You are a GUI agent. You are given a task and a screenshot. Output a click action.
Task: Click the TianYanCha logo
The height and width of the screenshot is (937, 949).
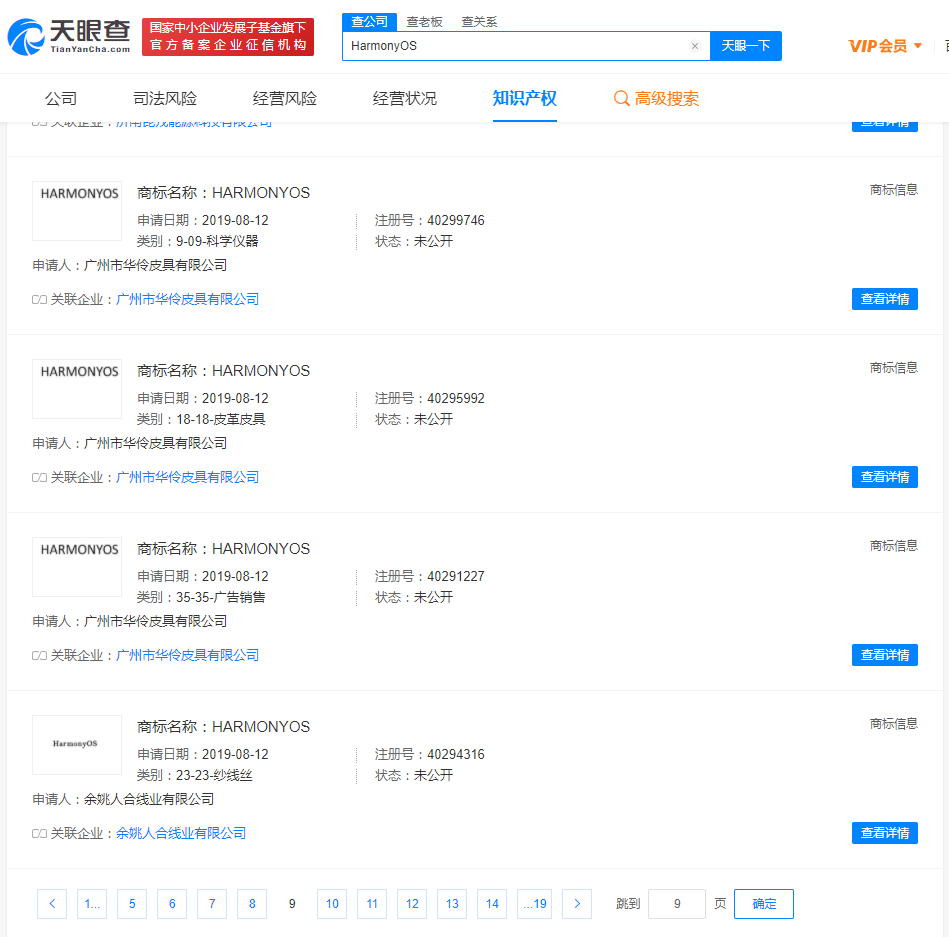click(x=69, y=37)
